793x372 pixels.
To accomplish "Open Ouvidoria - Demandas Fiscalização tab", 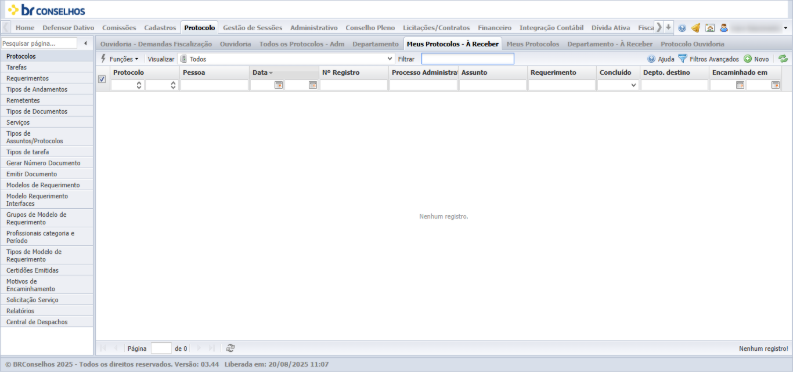I will coord(156,44).
